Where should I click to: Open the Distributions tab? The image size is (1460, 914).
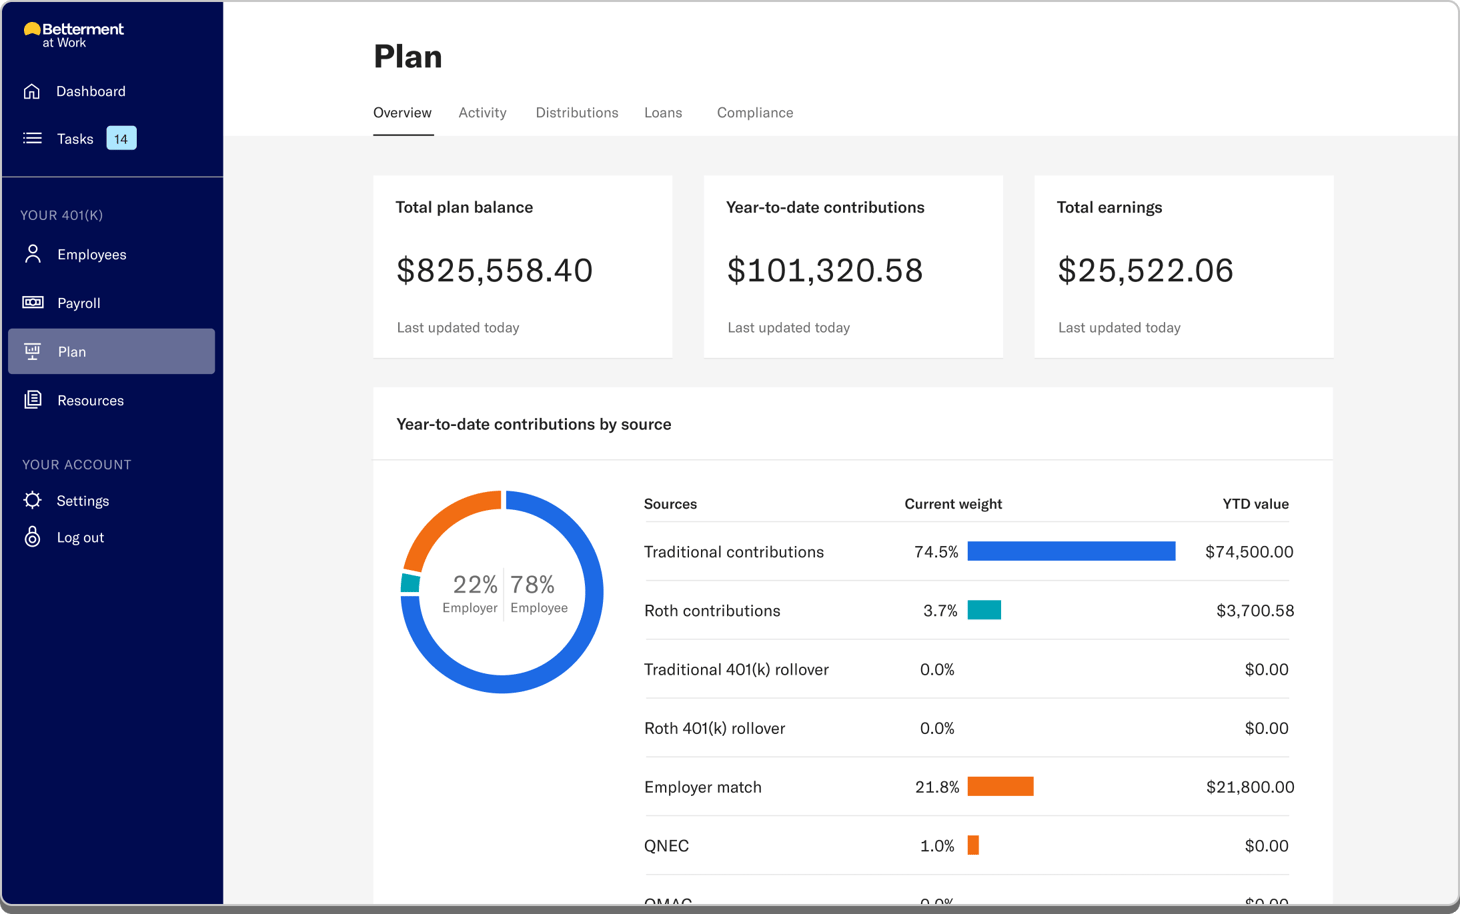click(x=577, y=112)
